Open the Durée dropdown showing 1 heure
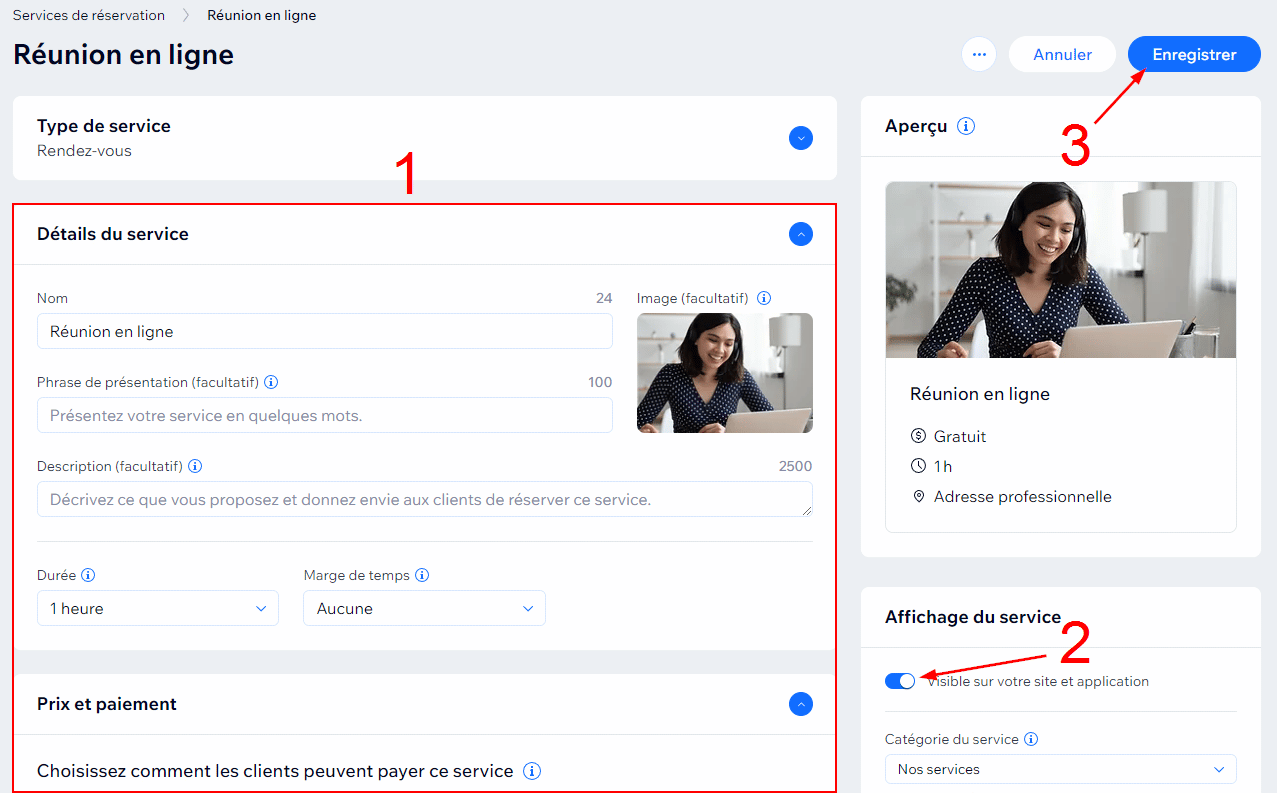Image resolution: width=1277 pixels, height=793 pixels. click(x=158, y=608)
